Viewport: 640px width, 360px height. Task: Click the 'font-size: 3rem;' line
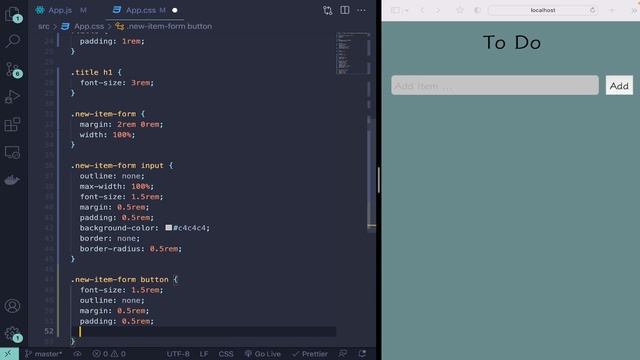pyautogui.click(x=117, y=82)
